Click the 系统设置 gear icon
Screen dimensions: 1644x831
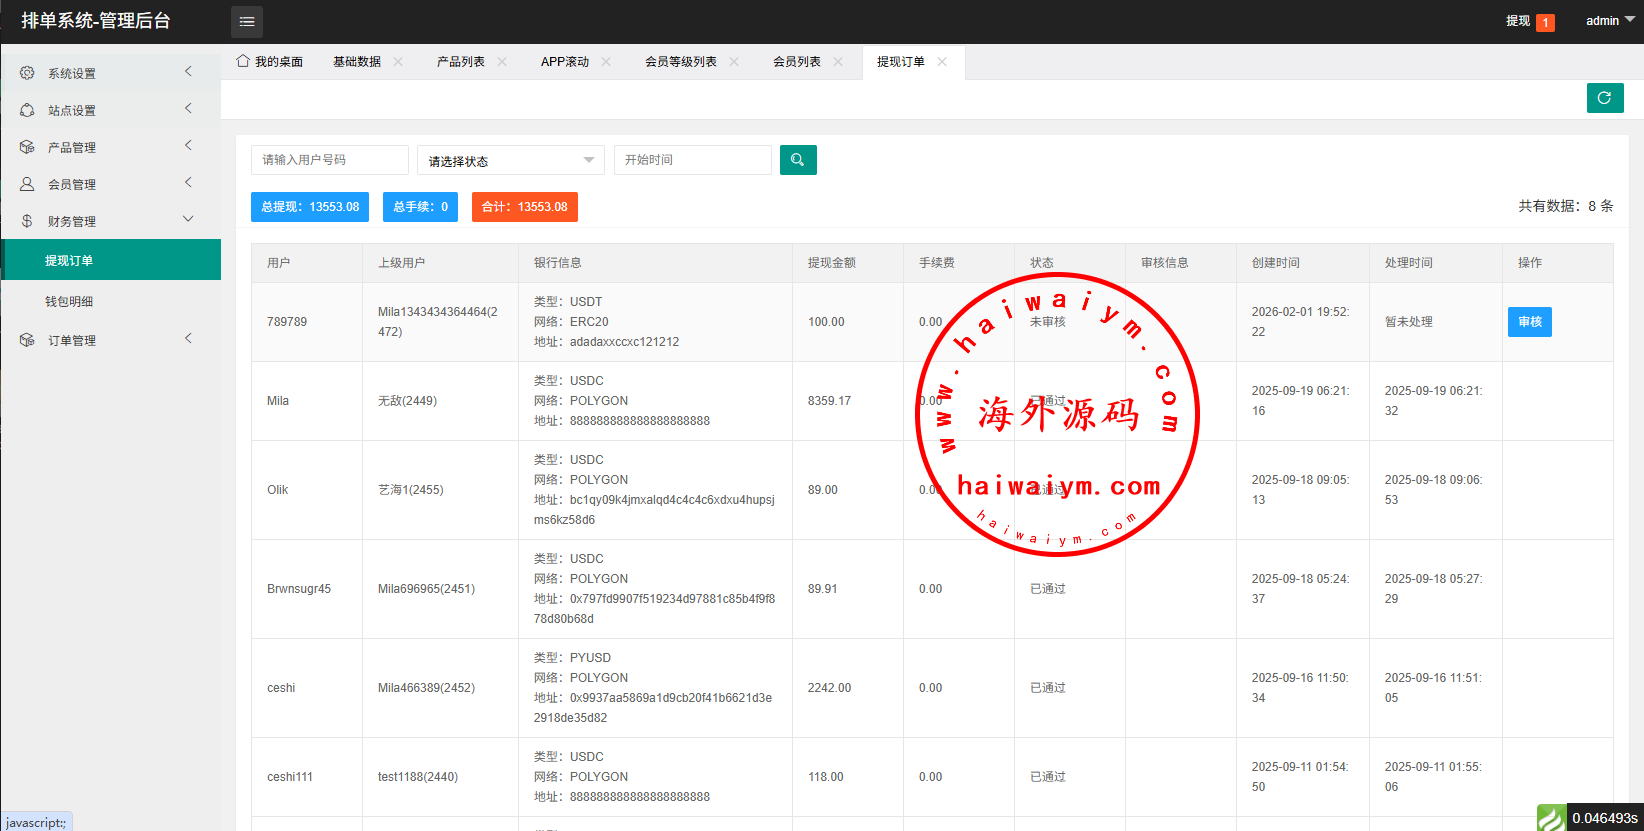[x=27, y=73]
